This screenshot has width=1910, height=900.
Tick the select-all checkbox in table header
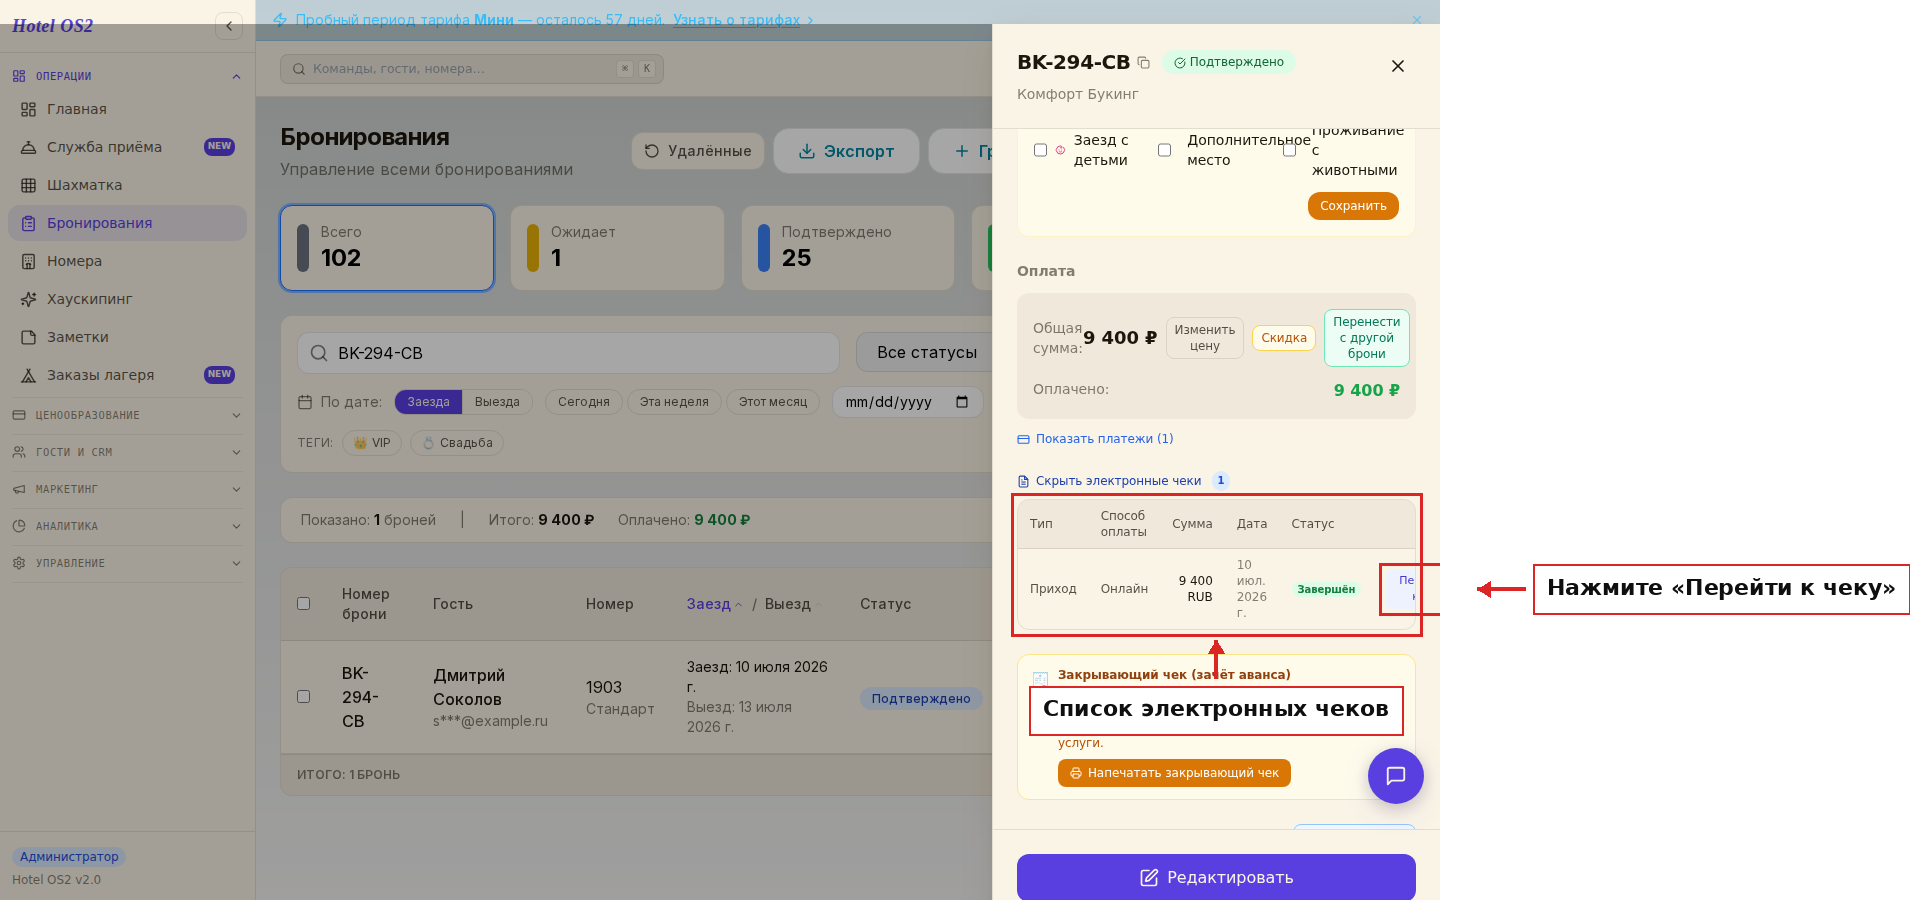tap(304, 604)
